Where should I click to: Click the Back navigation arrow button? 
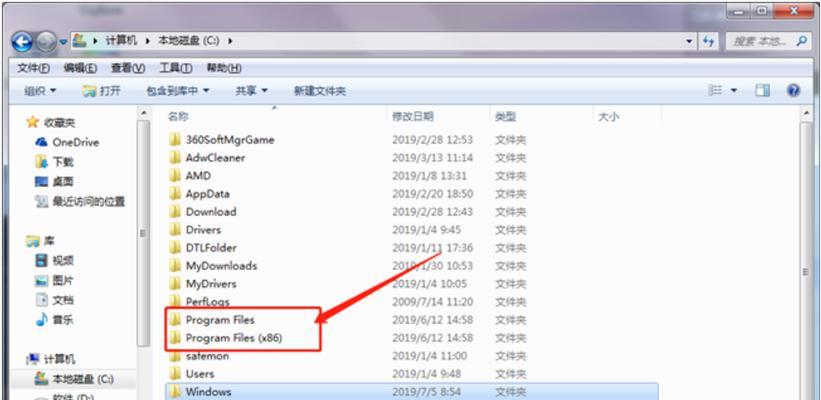click(22, 41)
